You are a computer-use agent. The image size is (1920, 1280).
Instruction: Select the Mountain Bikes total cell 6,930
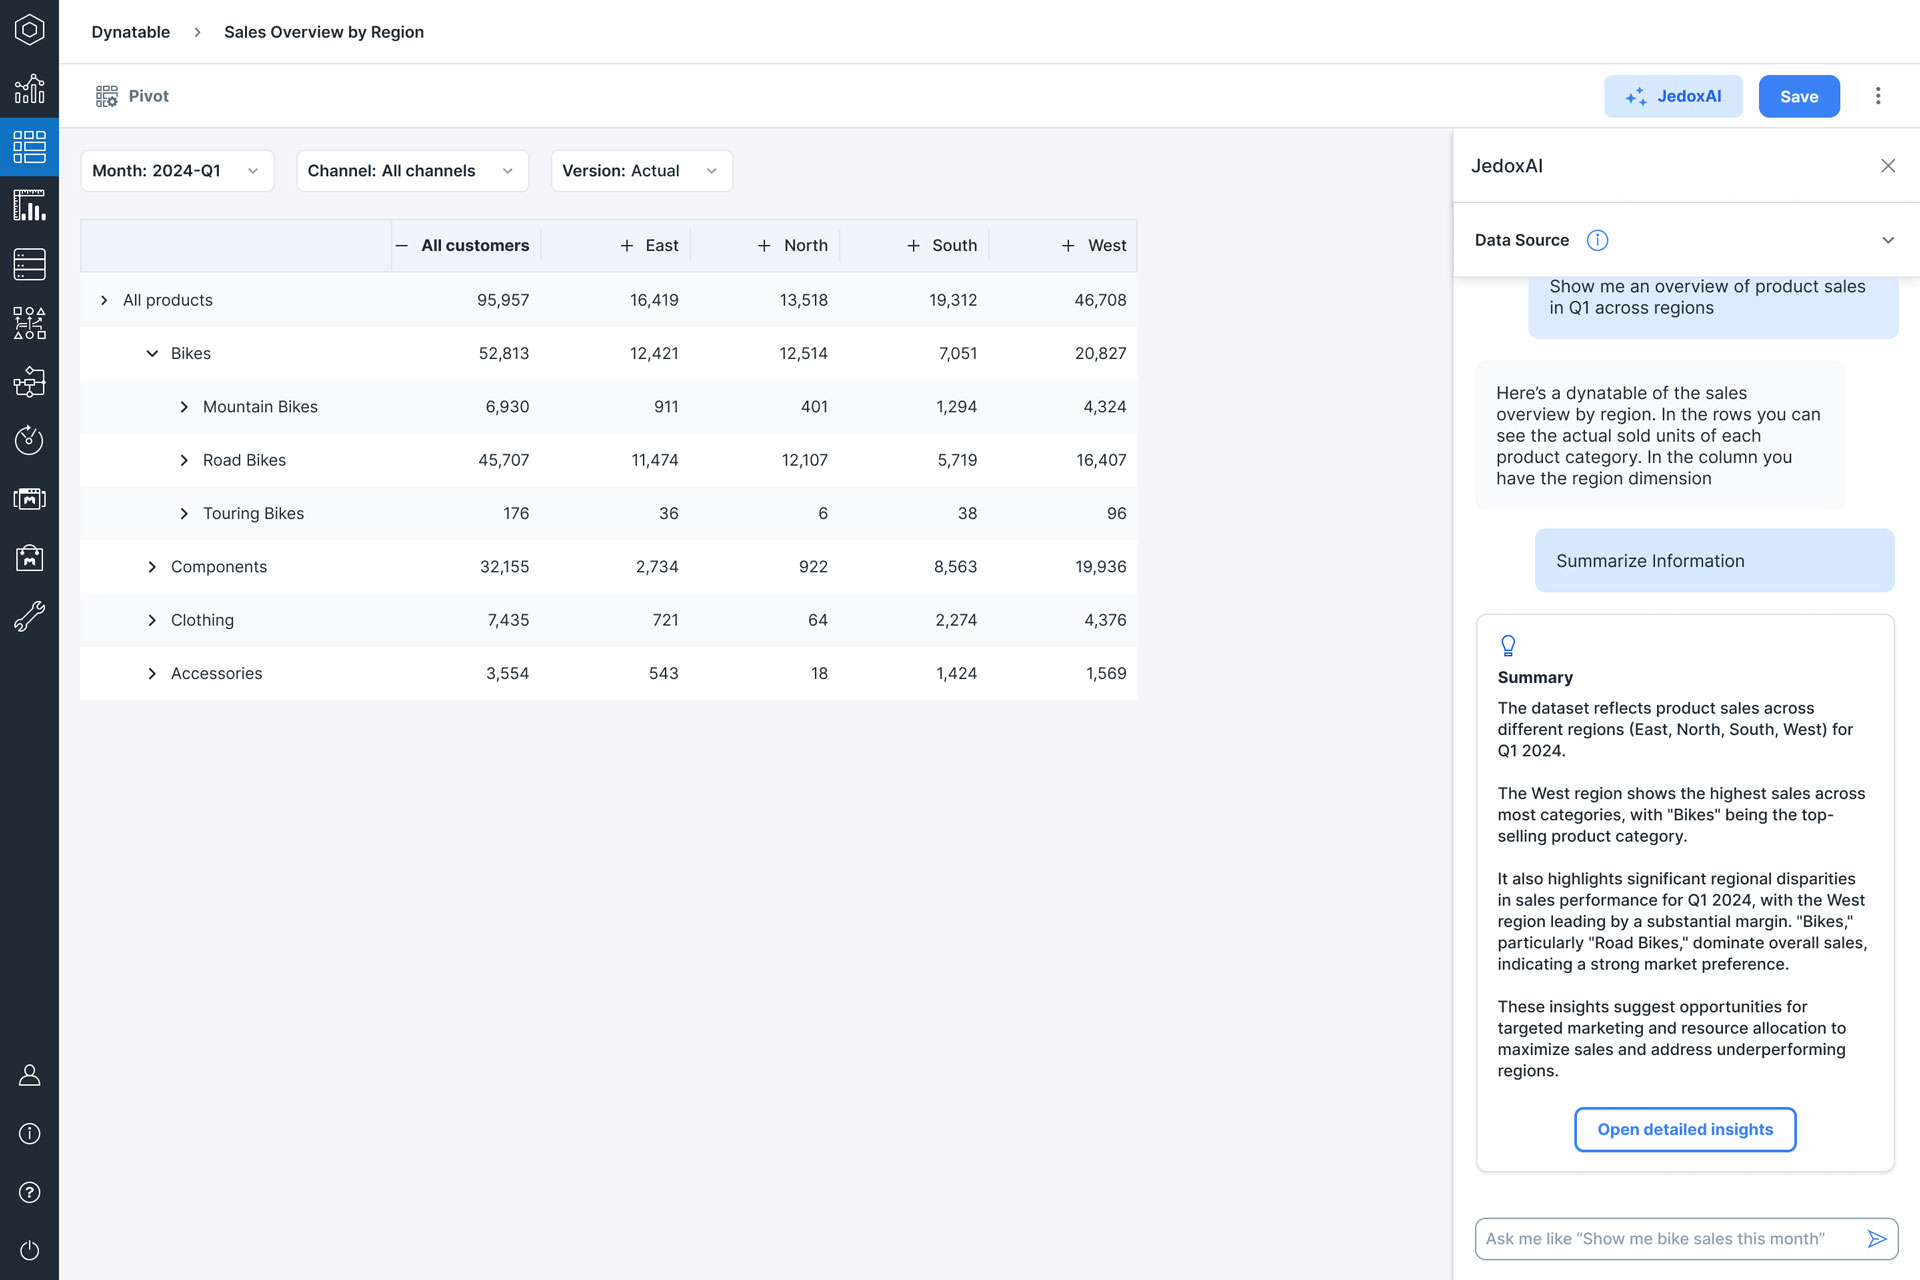tap(507, 407)
